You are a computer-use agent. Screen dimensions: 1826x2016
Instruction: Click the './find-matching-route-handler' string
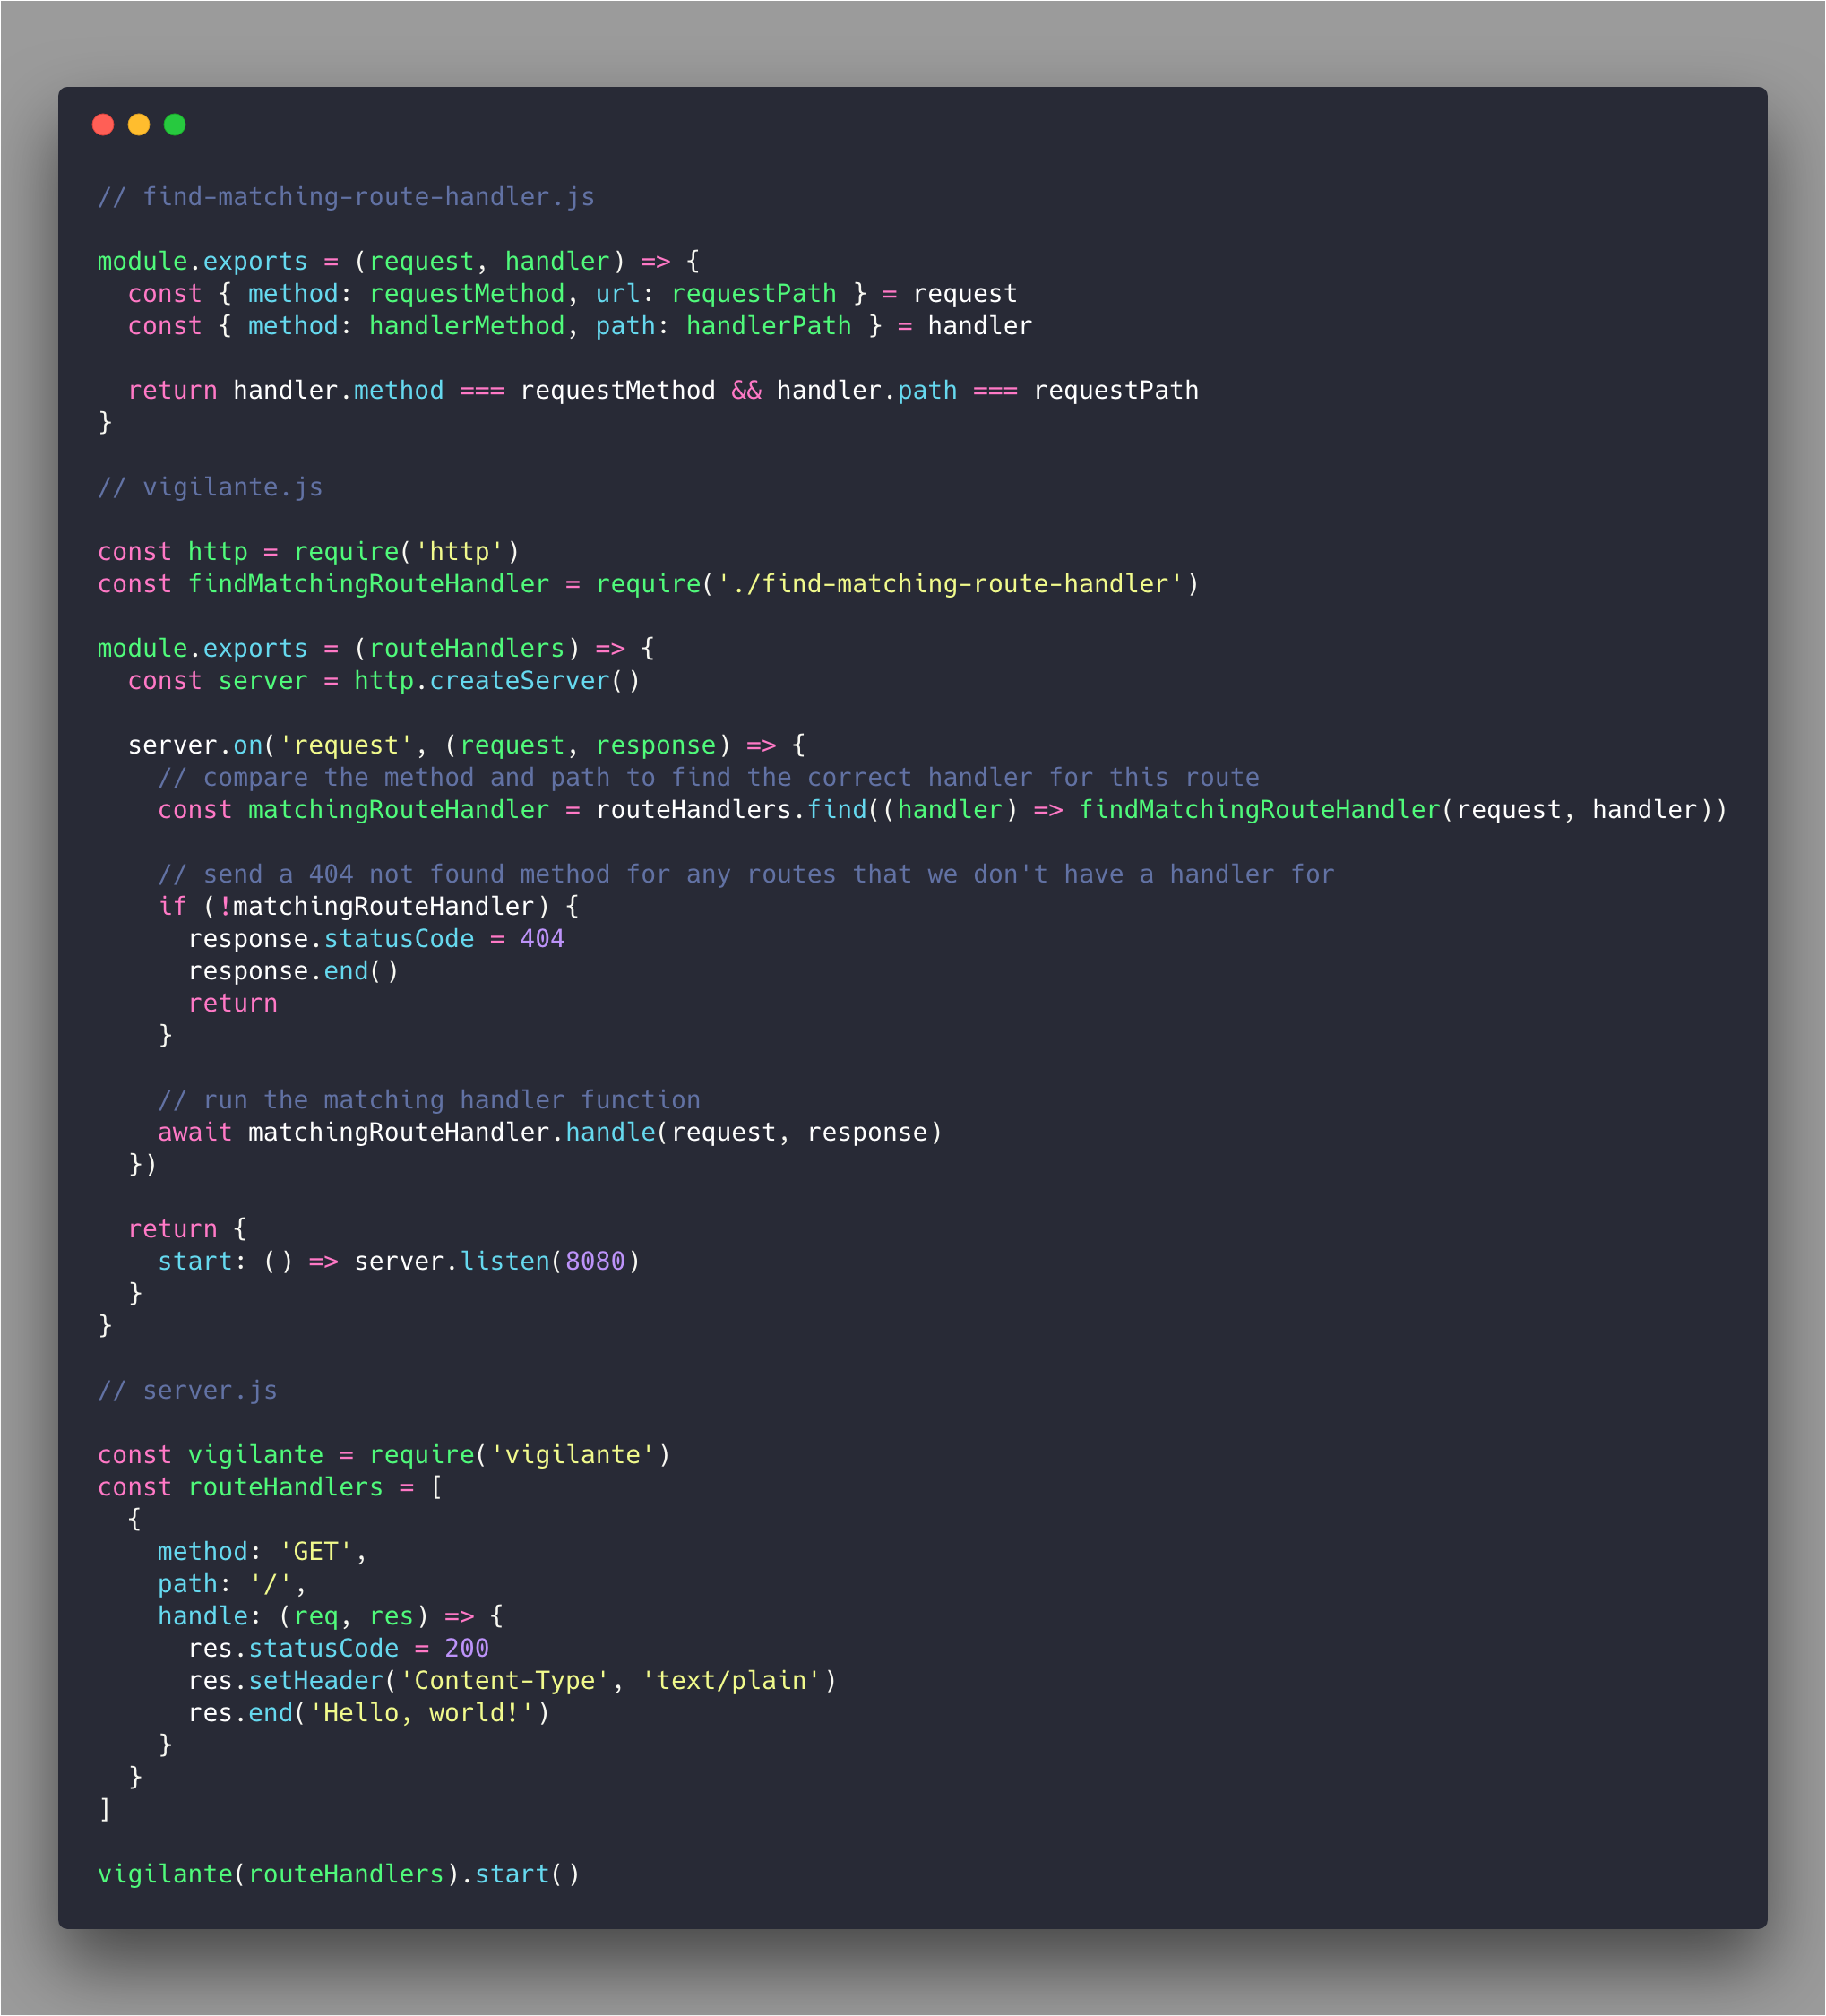point(950,584)
